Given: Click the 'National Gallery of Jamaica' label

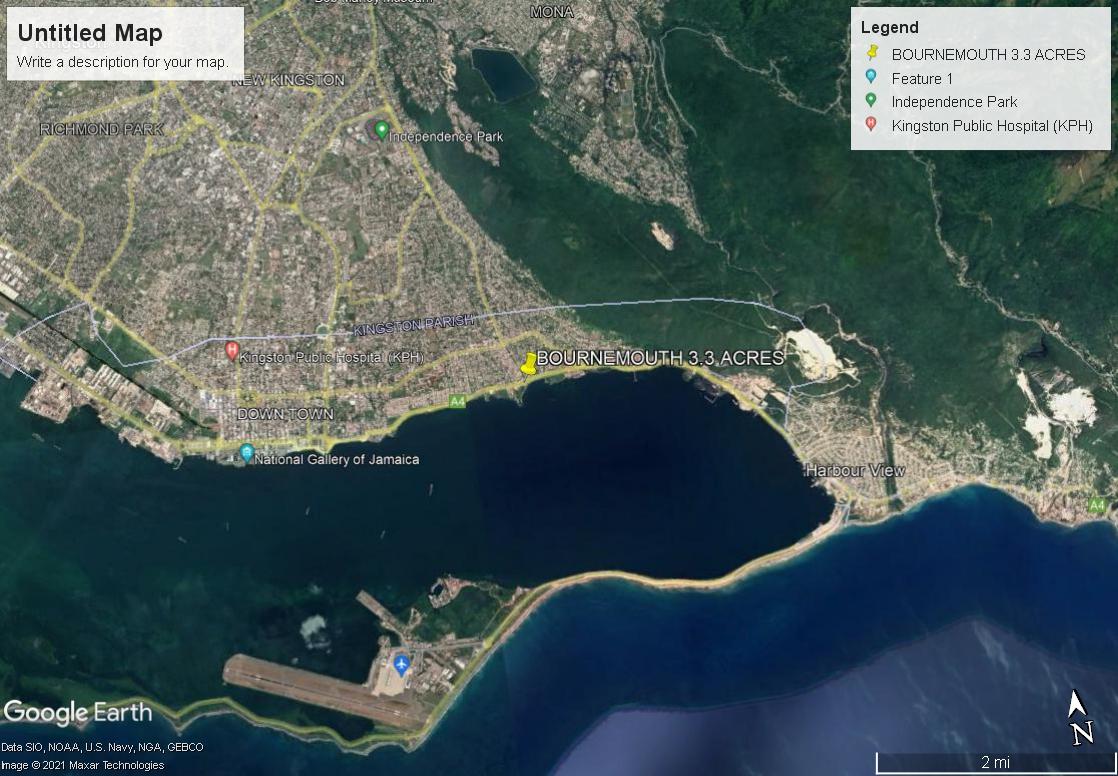Looking at the screenshot, I should click(x=337, y=459).
